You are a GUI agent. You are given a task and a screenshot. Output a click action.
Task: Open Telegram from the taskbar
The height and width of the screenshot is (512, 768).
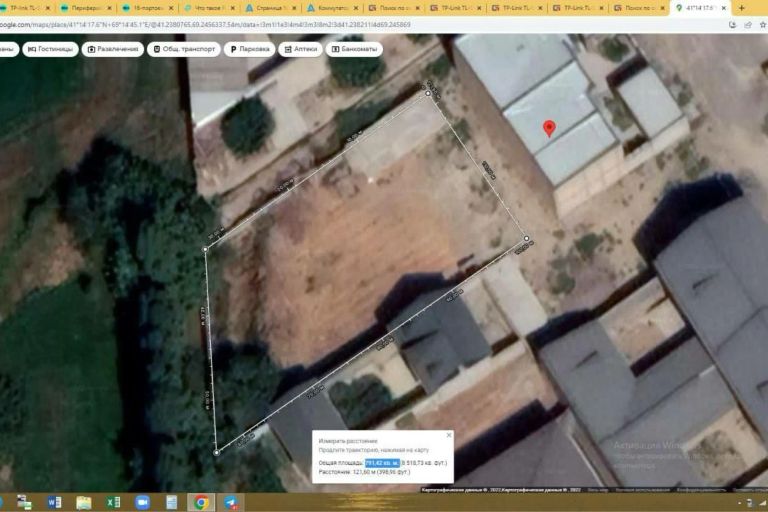click(230, 502)
